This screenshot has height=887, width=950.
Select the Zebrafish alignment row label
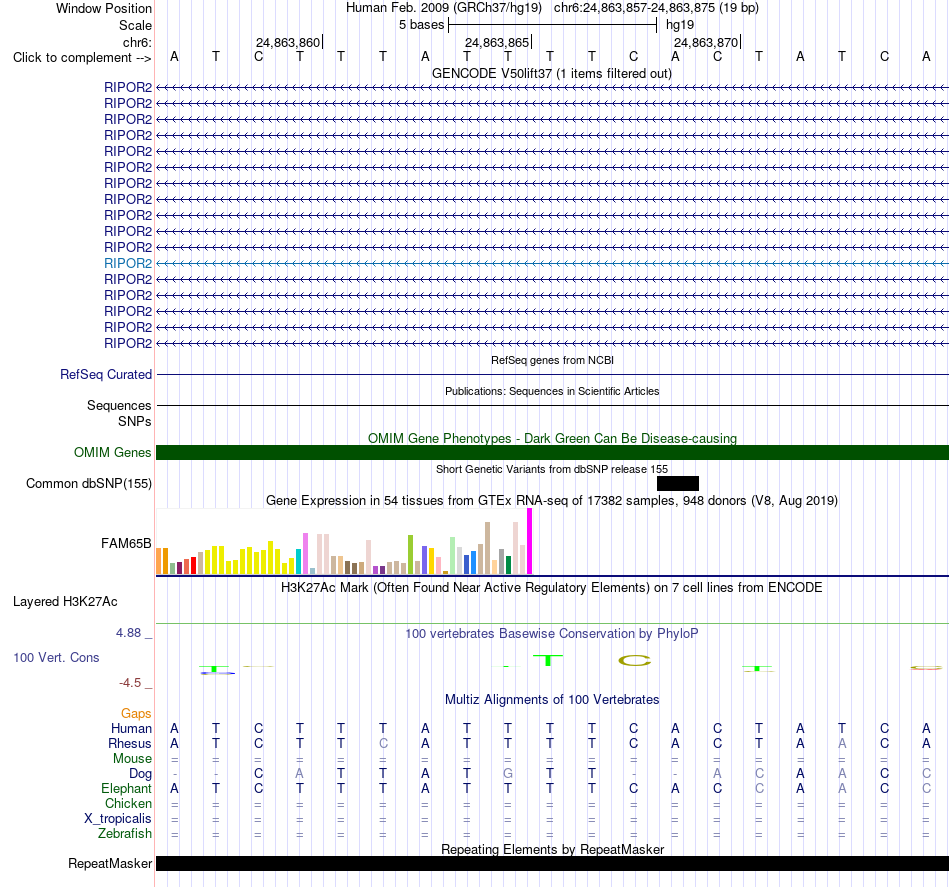tap(125, 834)
